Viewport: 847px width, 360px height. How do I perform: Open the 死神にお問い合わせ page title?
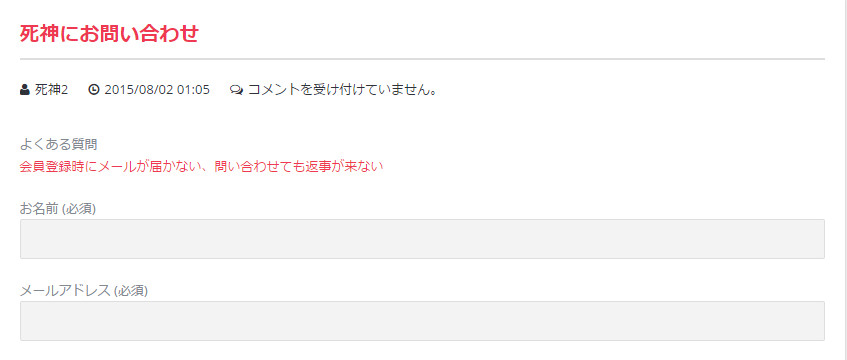tap(109, 34)
